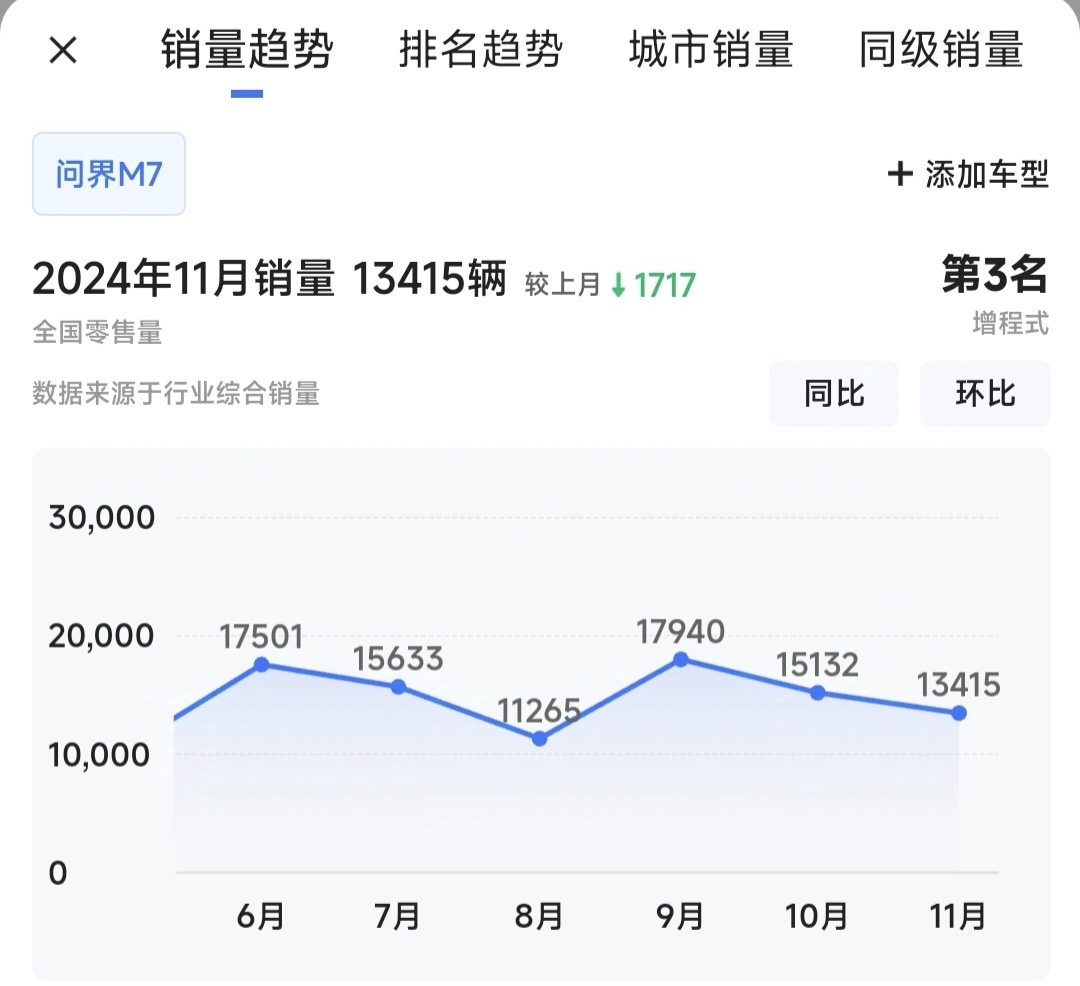Open the 同级销量 tab
The image size is (1080, 986).
(x=941, y=50)
